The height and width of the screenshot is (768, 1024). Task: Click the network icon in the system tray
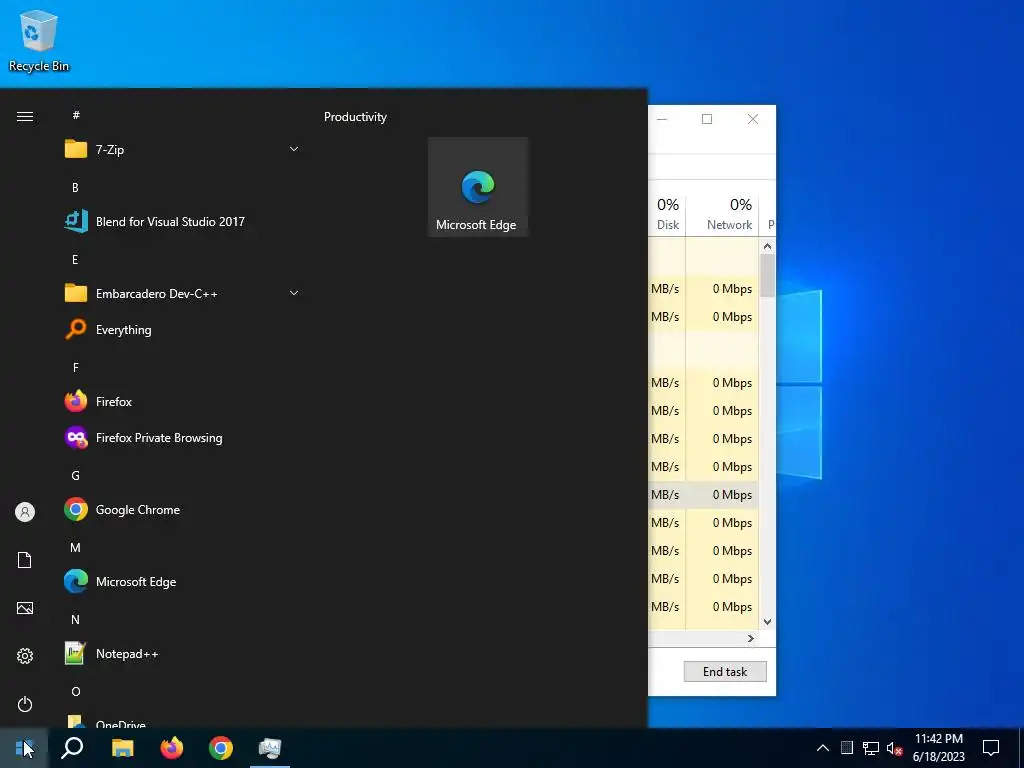871,748
